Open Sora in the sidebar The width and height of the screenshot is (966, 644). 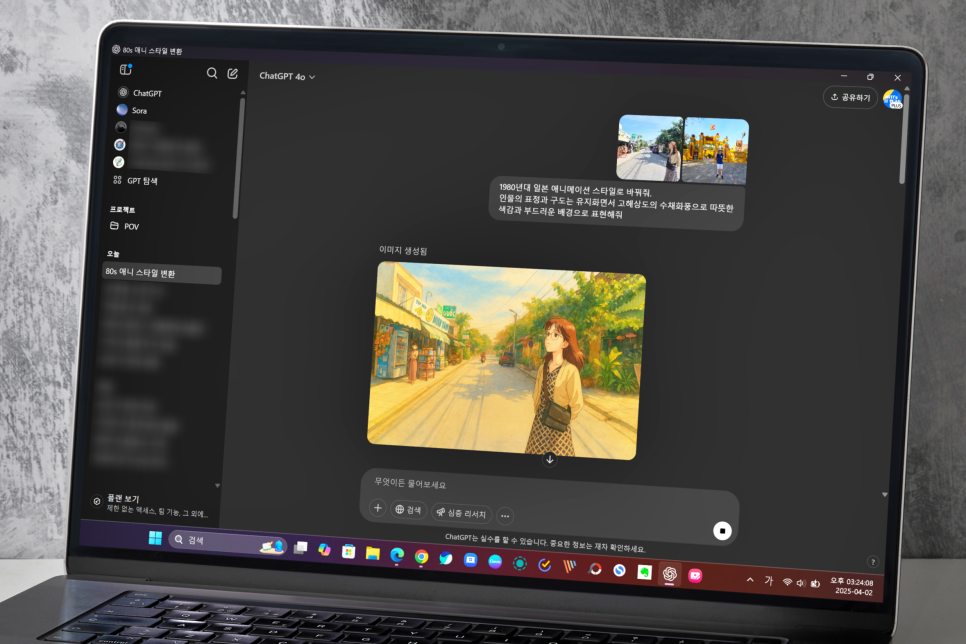(x=132, y=110)
